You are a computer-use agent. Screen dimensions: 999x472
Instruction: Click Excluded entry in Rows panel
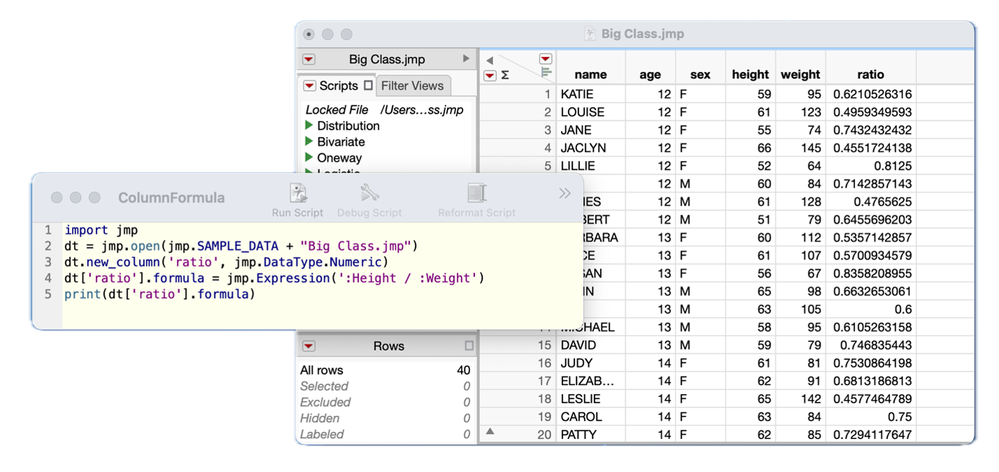click(x=385, y=402)
